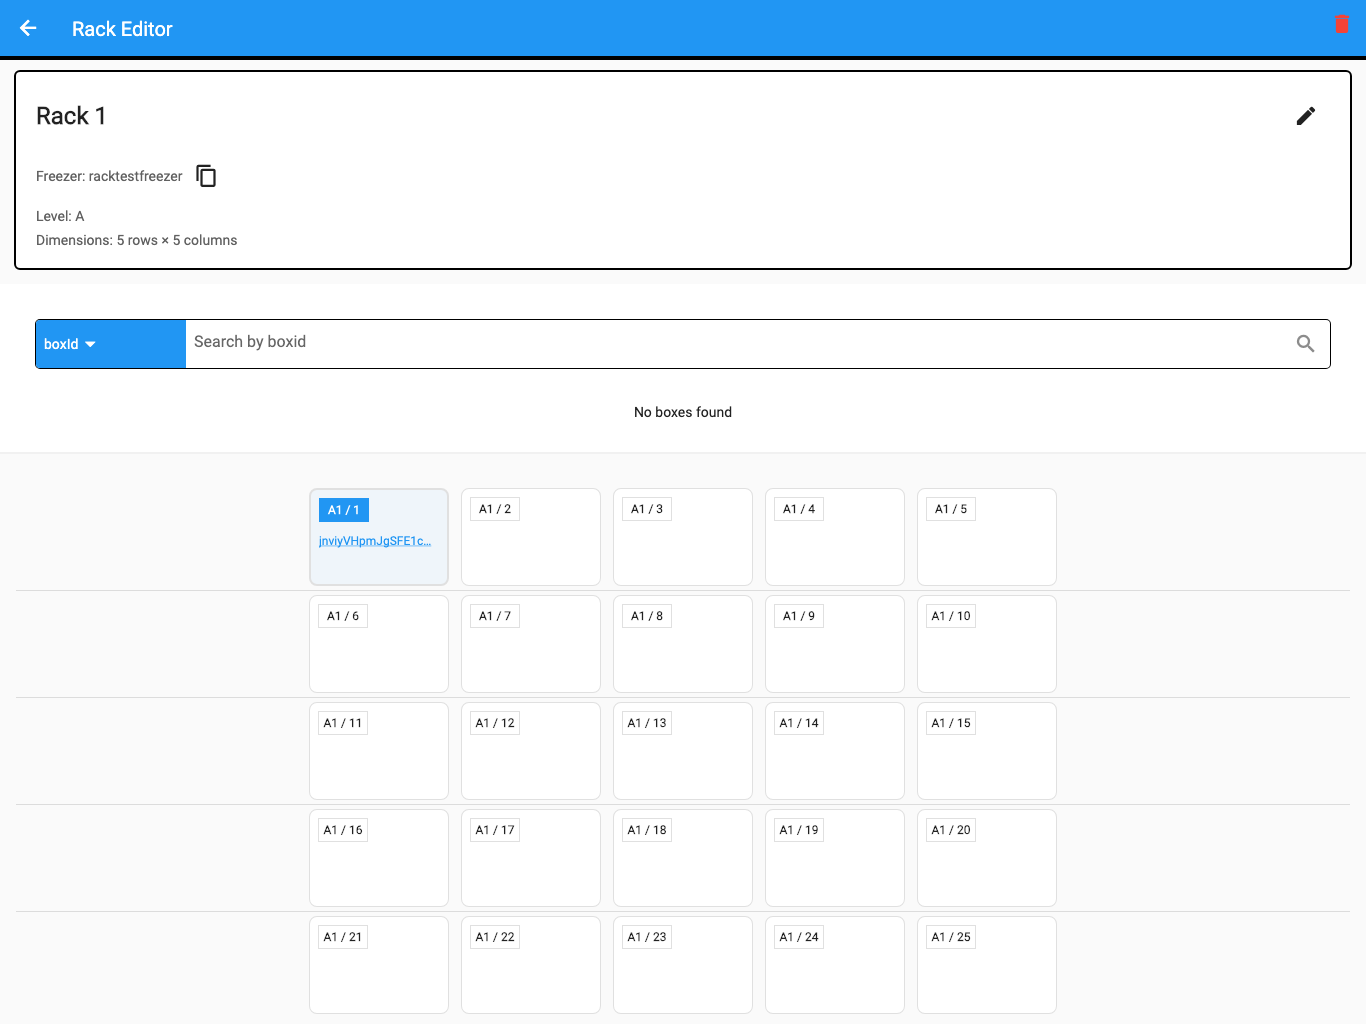Select rack slot A1 / 5
Image resolution: width=1366 pixels, height=1024 pixels.
pos(987,537)
